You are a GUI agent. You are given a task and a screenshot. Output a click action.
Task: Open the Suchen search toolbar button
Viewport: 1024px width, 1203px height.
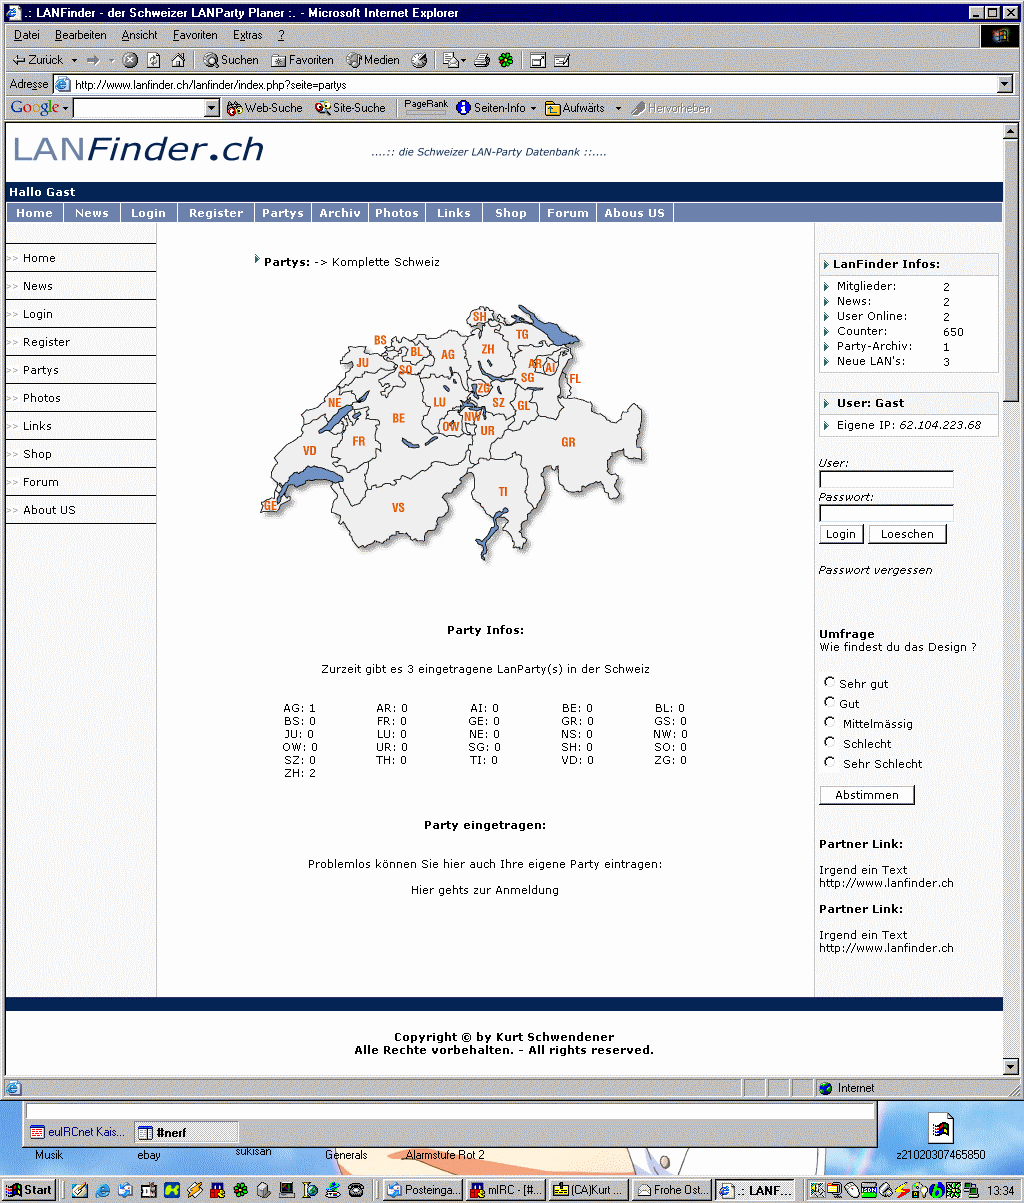(x=231, y=60)
